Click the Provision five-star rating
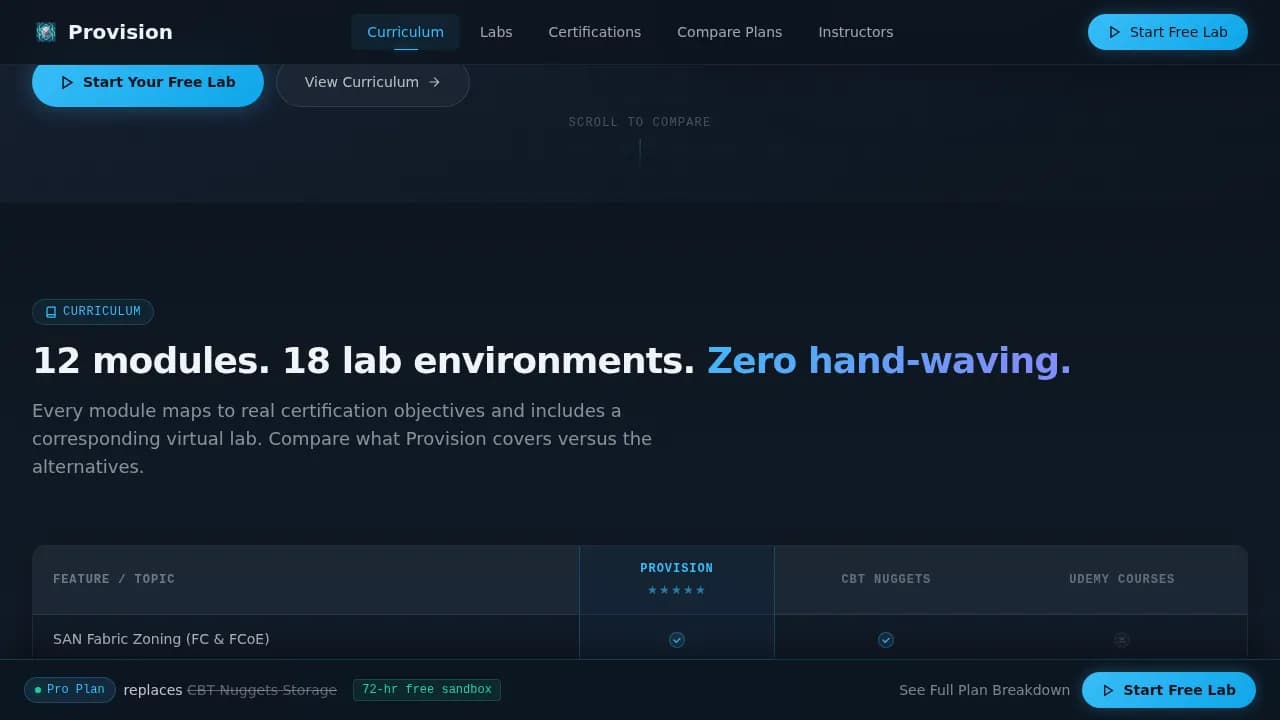Screen dimensions: 1280x720 tap(677, 590)
